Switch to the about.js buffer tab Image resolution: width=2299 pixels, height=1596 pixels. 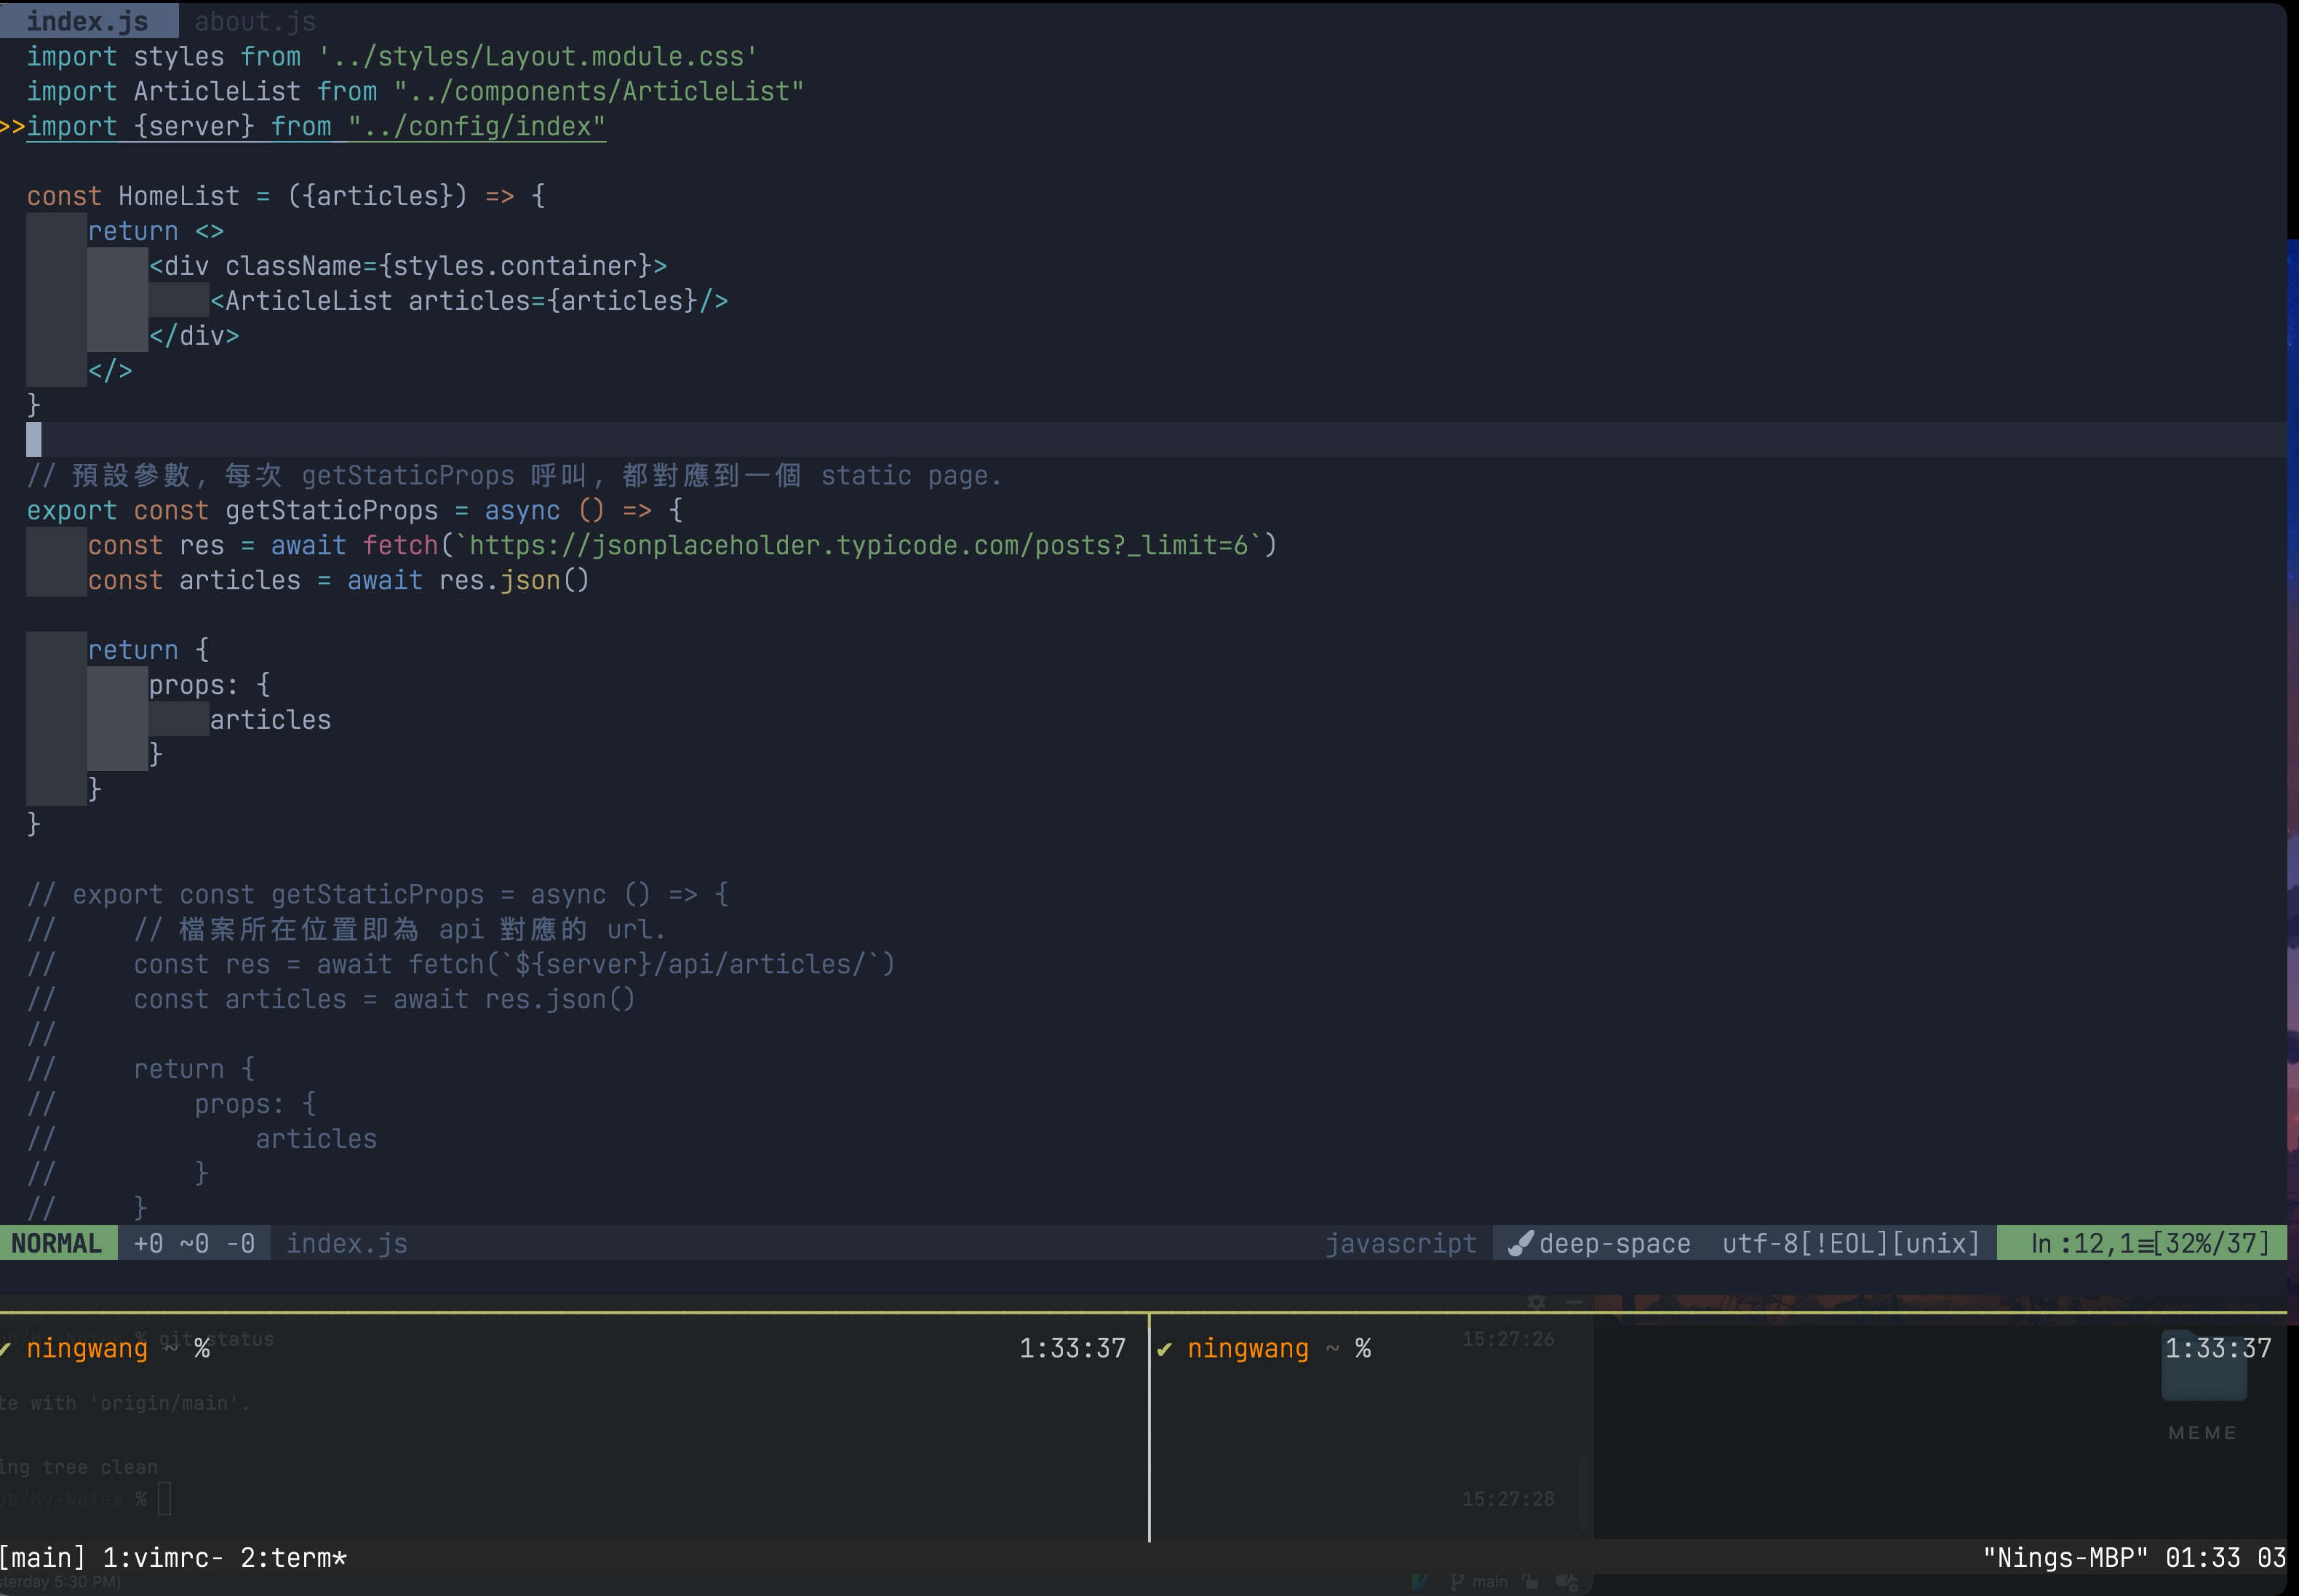[x=255, y=21]
